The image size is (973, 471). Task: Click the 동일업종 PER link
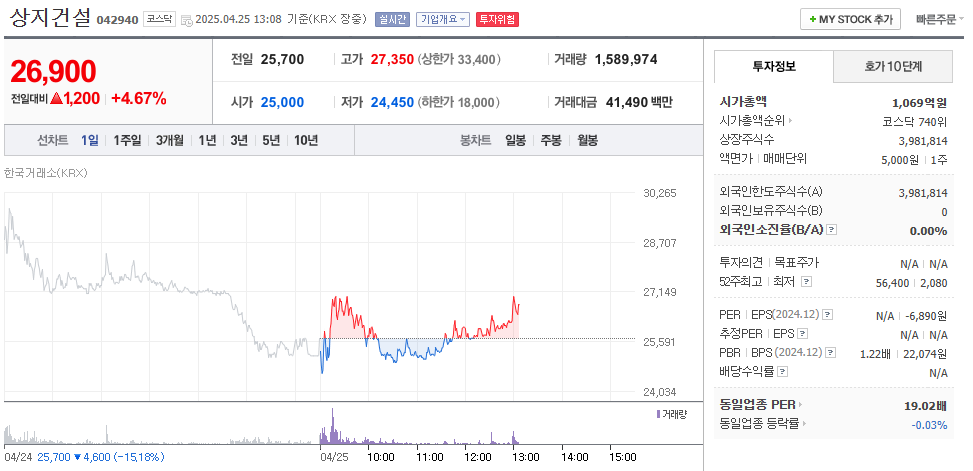(x=758, y=406)
